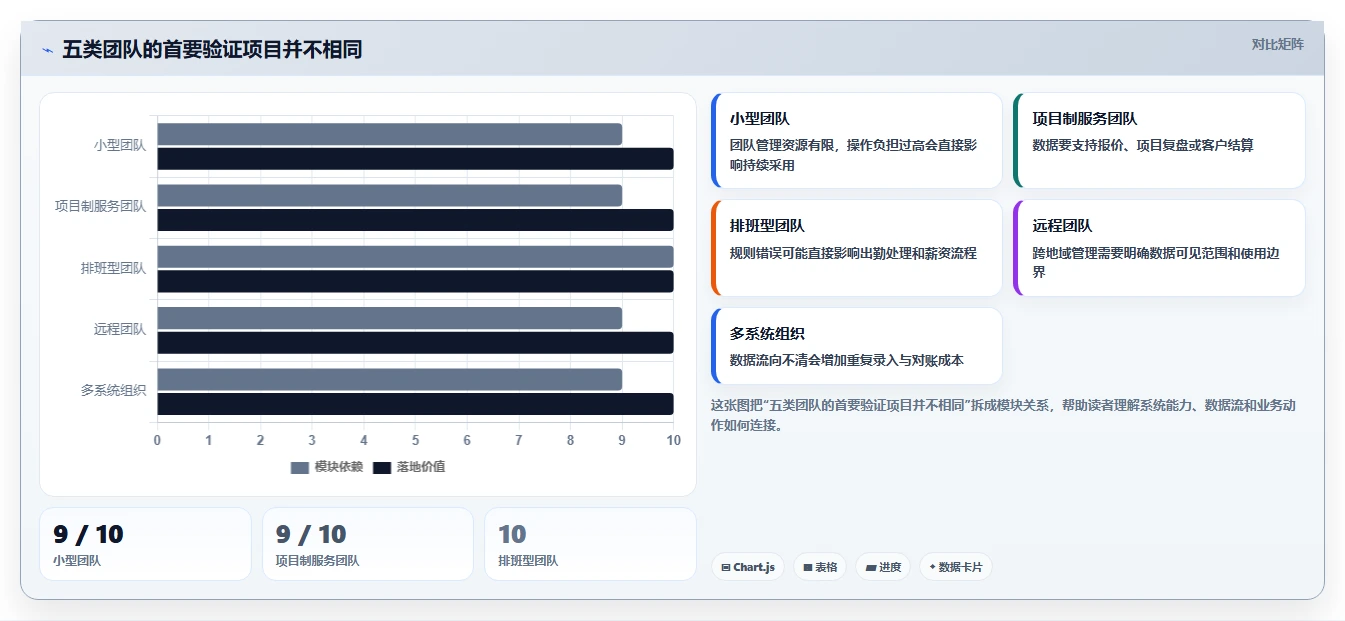
Task: Click the 排班型团队 chart axis label
Action: pyautogui.click(x=113, y=268)
